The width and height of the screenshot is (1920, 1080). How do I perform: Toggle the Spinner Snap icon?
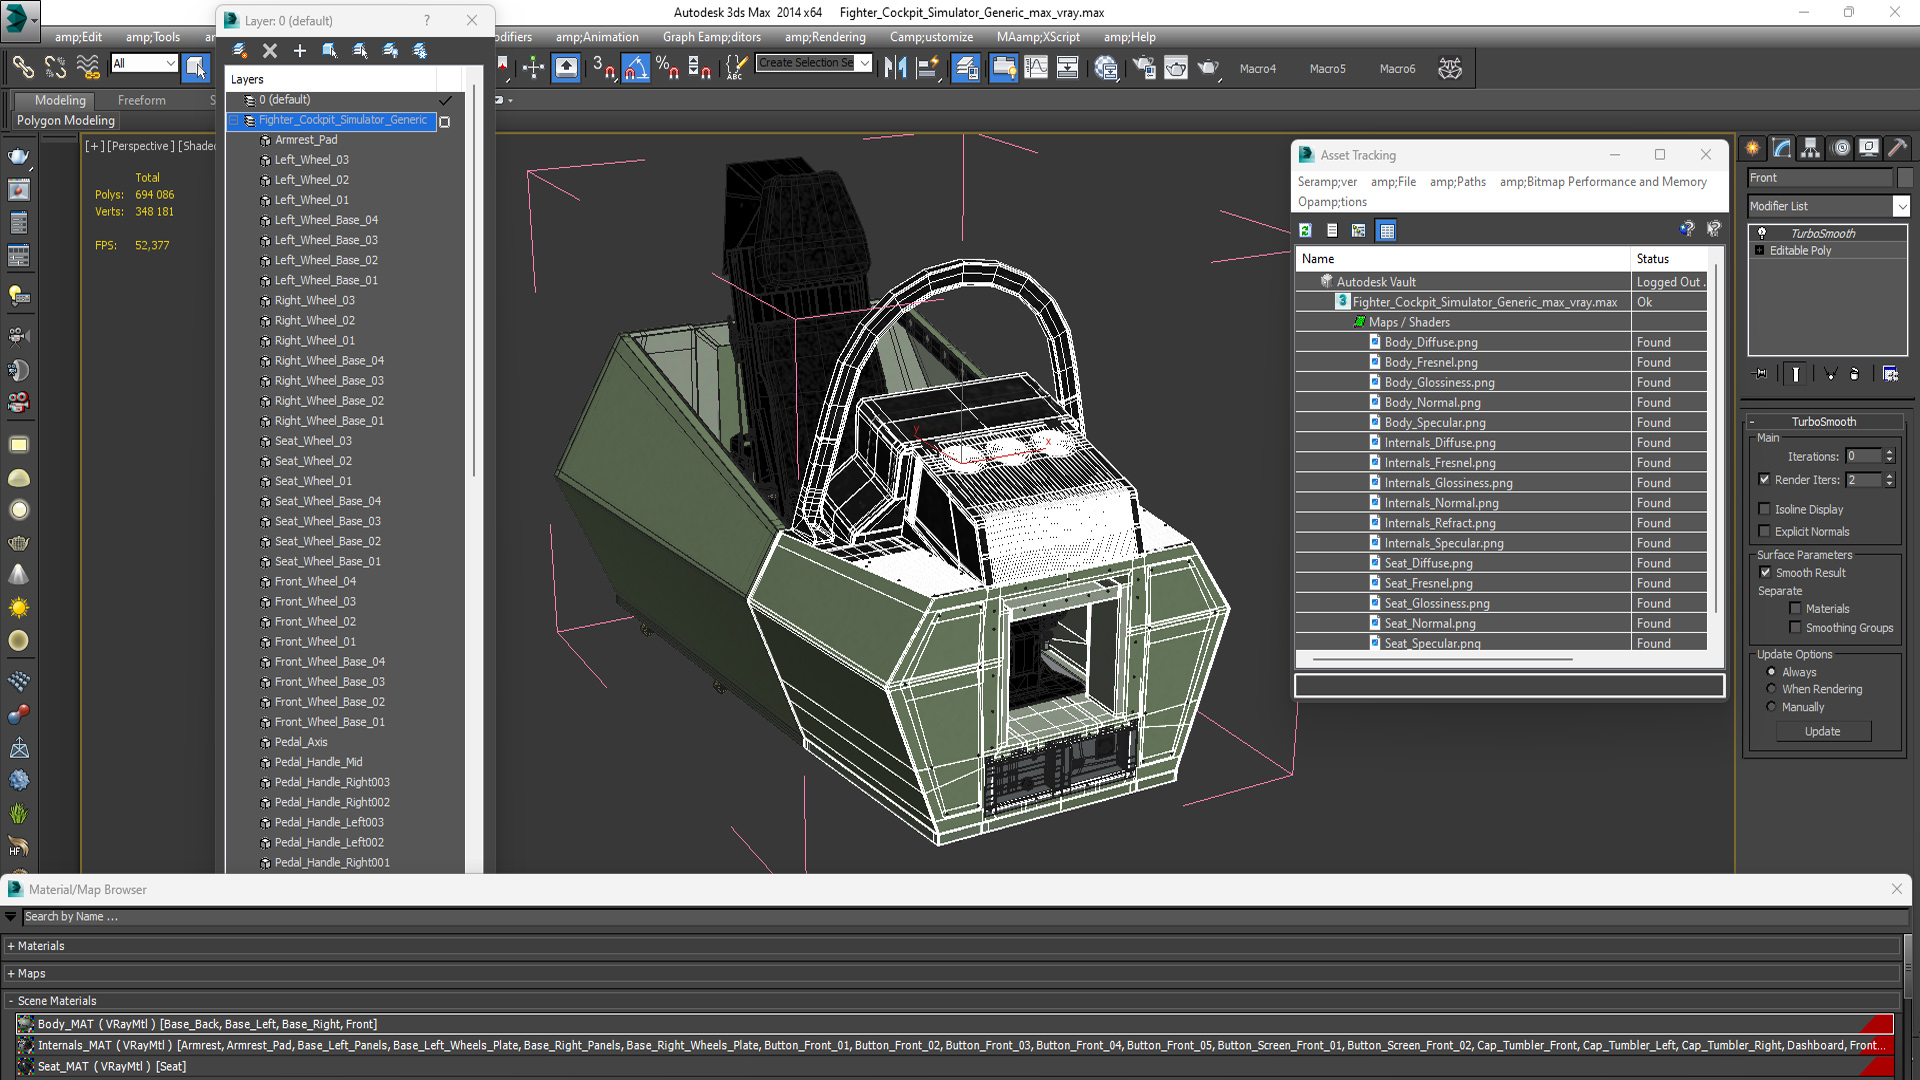pyautogui.click(x=700, y=67)
